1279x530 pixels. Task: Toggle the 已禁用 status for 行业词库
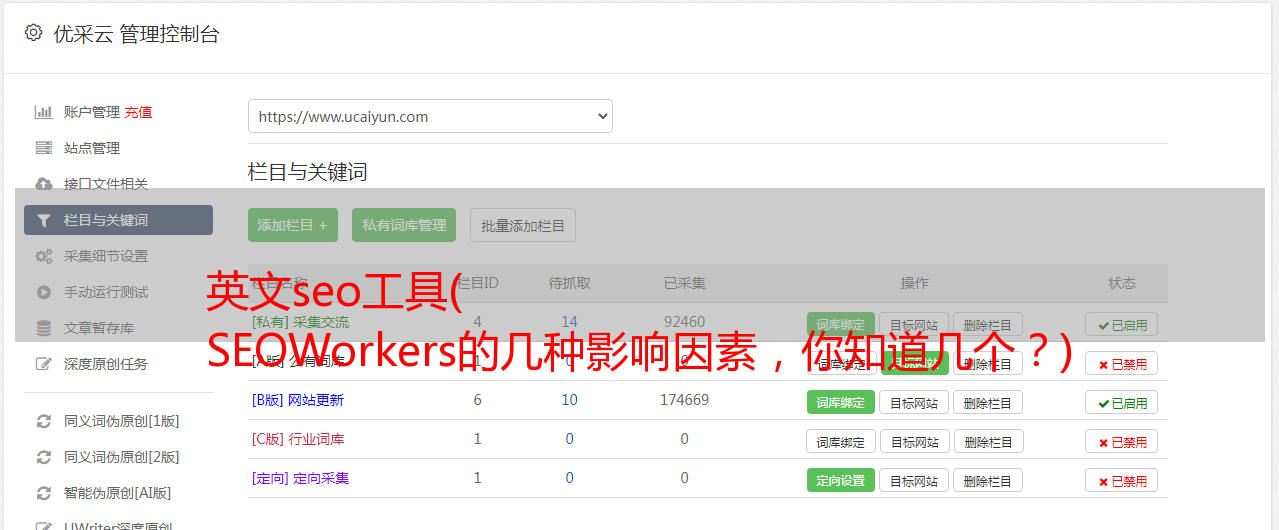[1122, 441]
